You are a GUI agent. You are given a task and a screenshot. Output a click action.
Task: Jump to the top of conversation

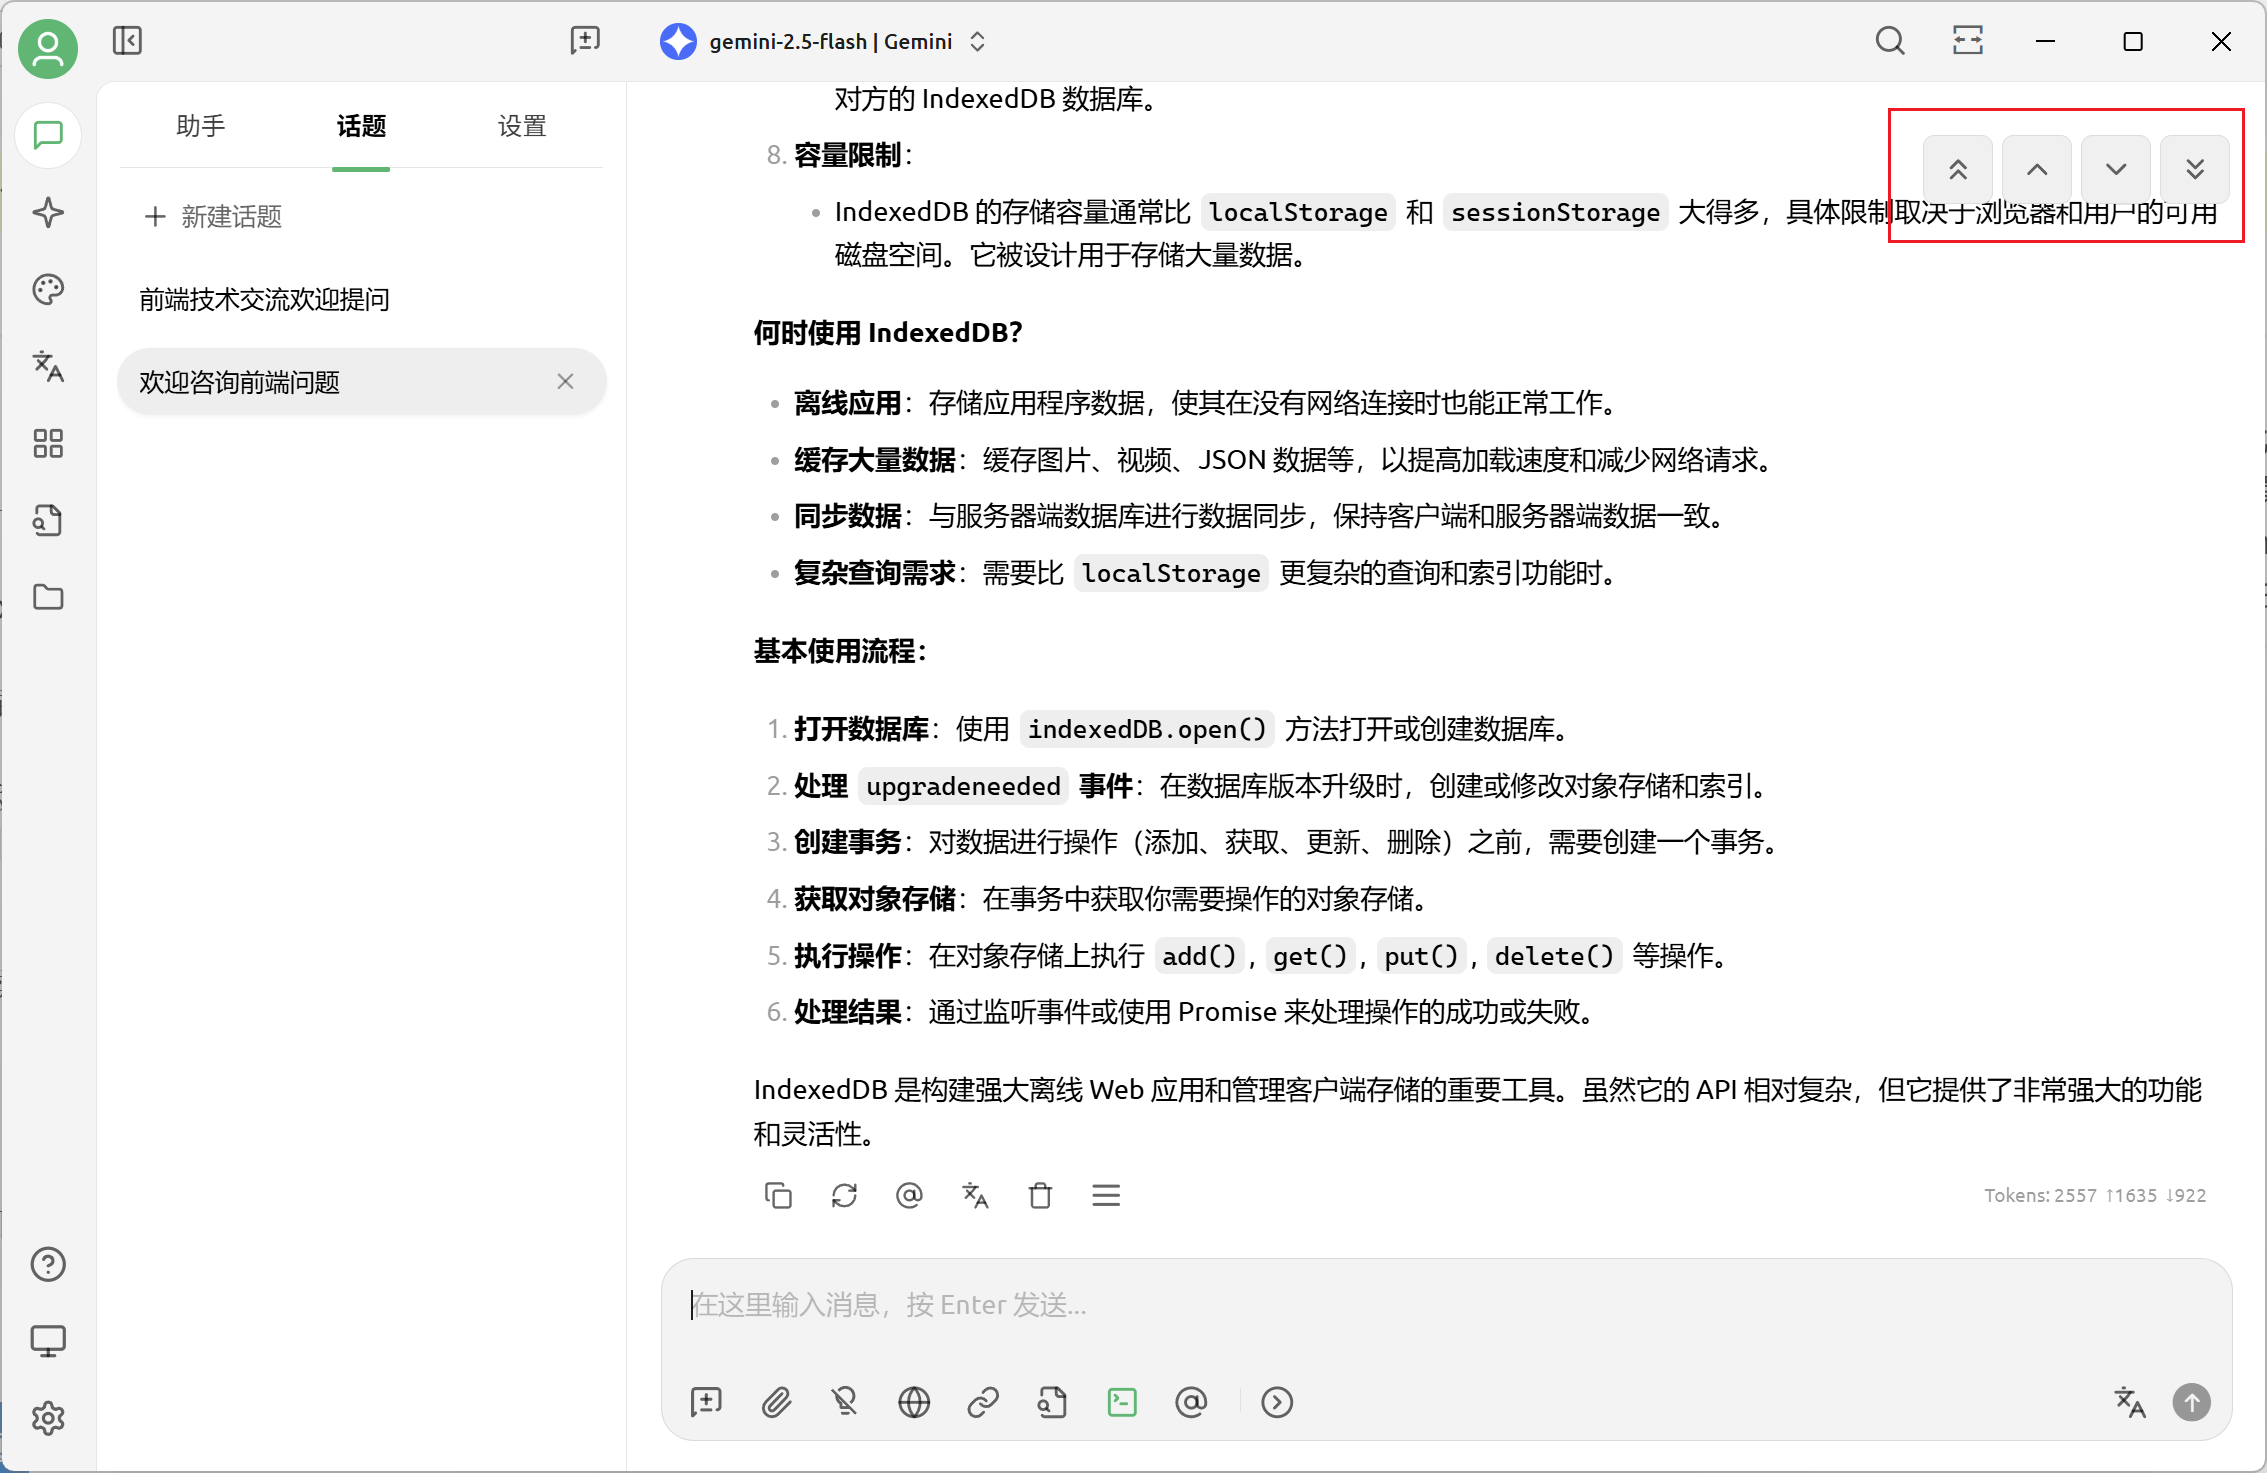[1958, 169]
